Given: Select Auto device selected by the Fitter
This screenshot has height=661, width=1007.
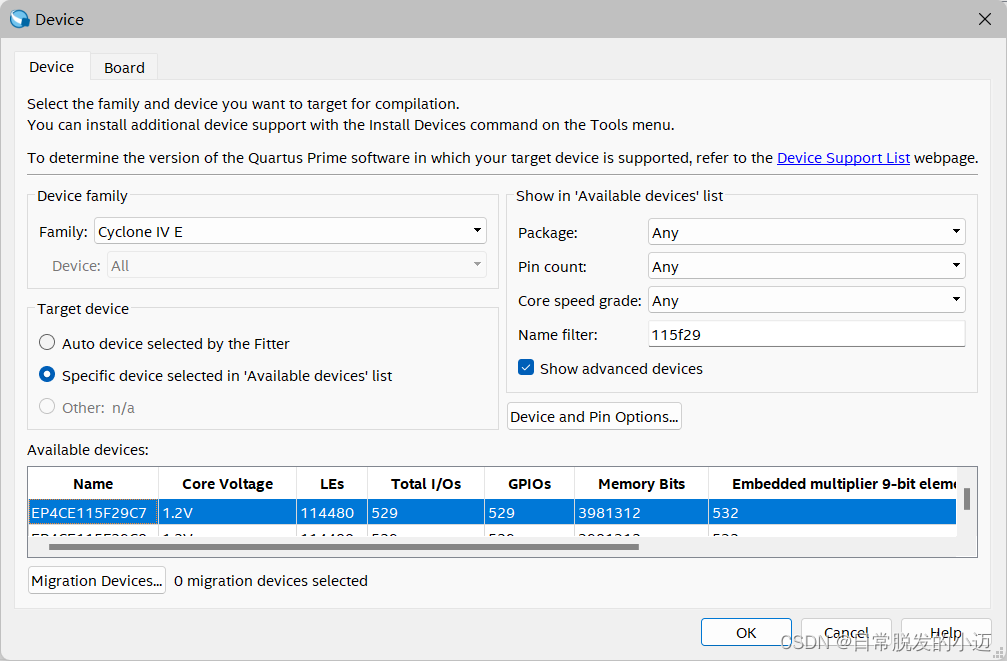Looking at the screenshot, I should pyautogui.click(x=47, y=342).
